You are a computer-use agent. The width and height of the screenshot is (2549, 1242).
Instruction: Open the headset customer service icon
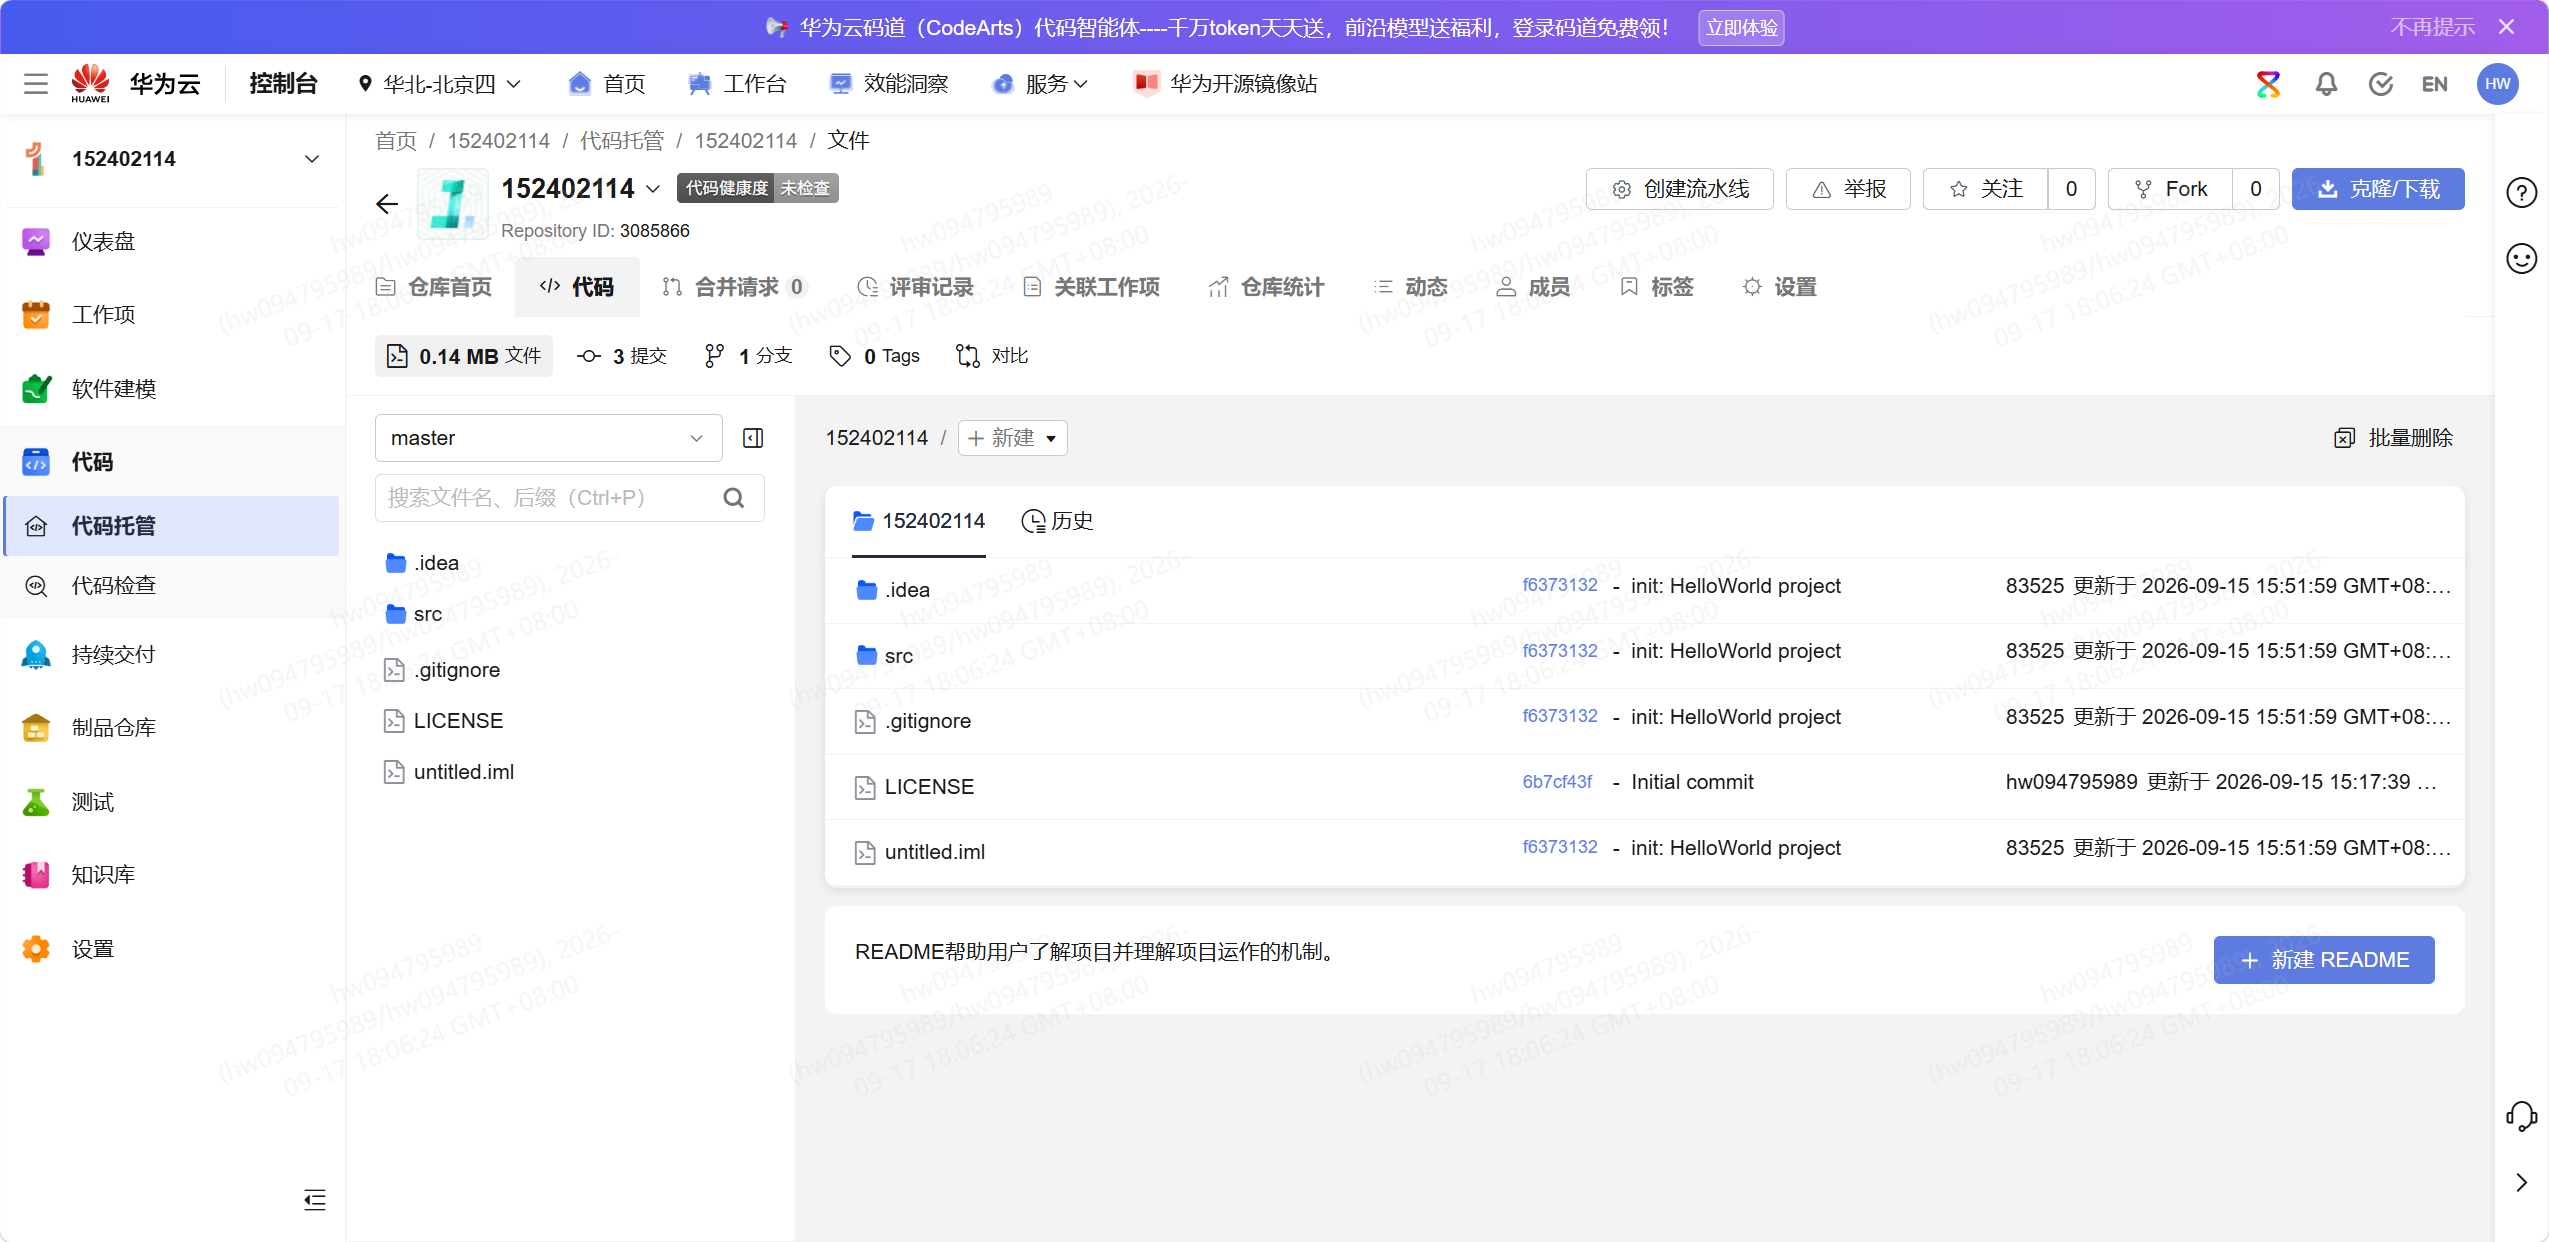2521,1116
